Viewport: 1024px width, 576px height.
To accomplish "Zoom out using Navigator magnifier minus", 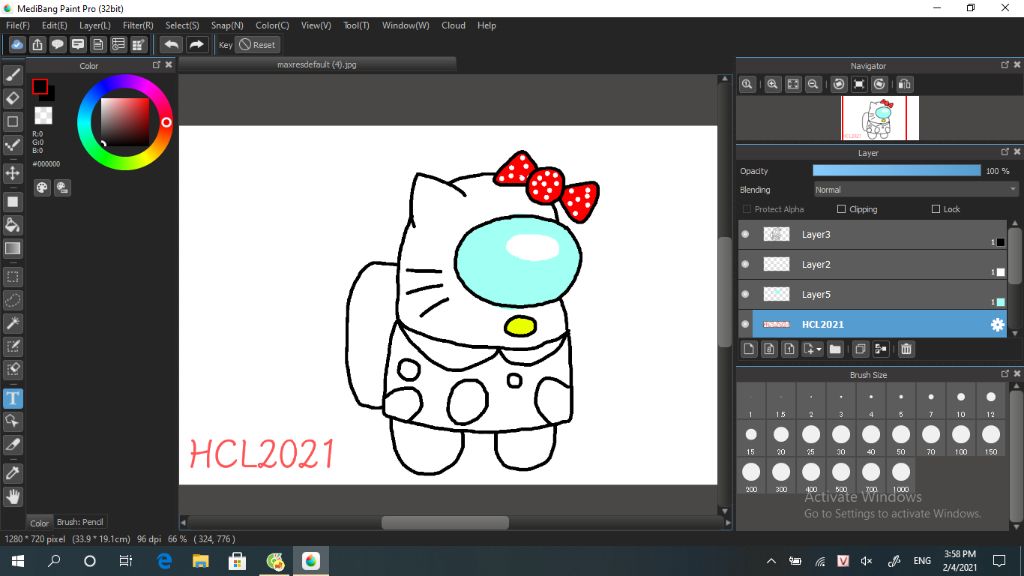I will (x=813, y=84).
